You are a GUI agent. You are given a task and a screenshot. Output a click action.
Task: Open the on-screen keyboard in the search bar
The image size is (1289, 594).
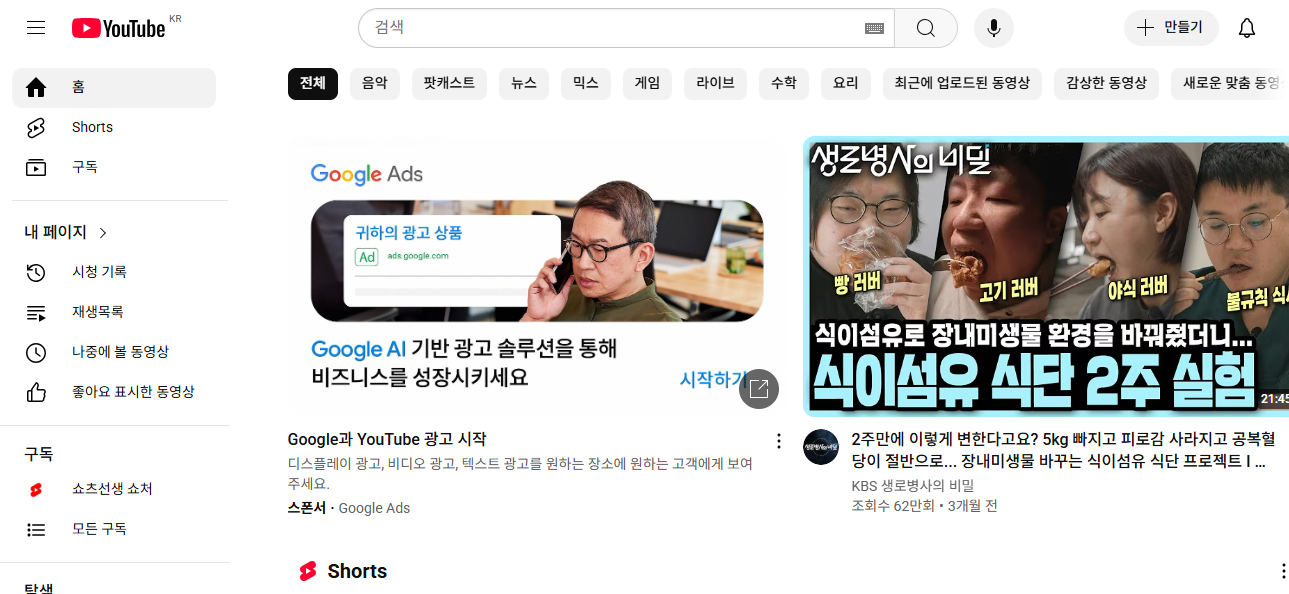(874, 28)
